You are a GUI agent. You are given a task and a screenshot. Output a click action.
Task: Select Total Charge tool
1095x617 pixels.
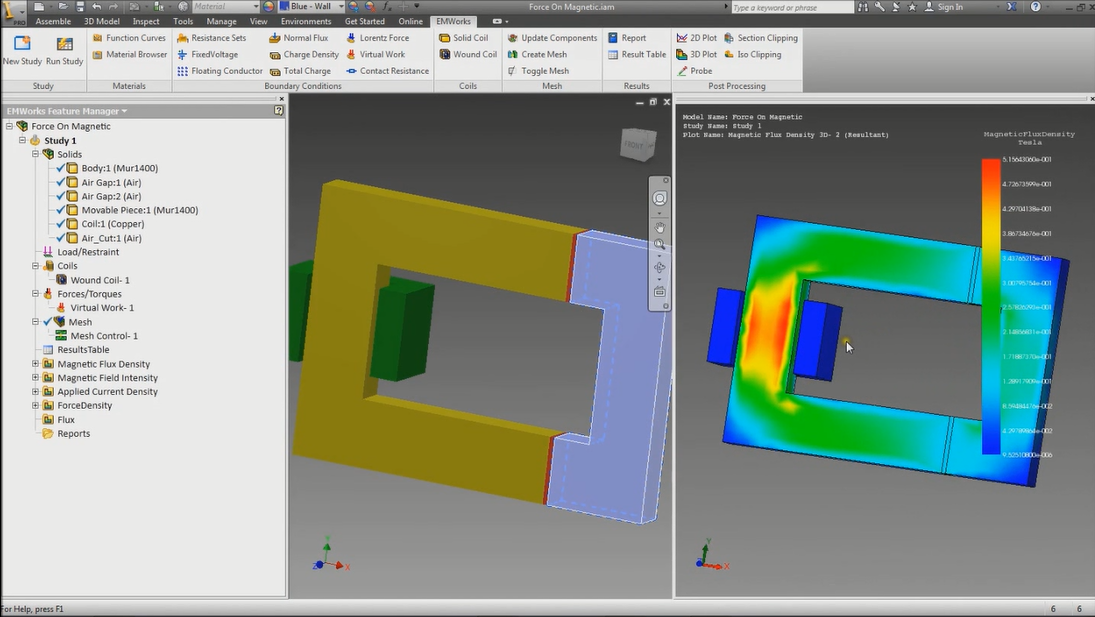(300, 71)
